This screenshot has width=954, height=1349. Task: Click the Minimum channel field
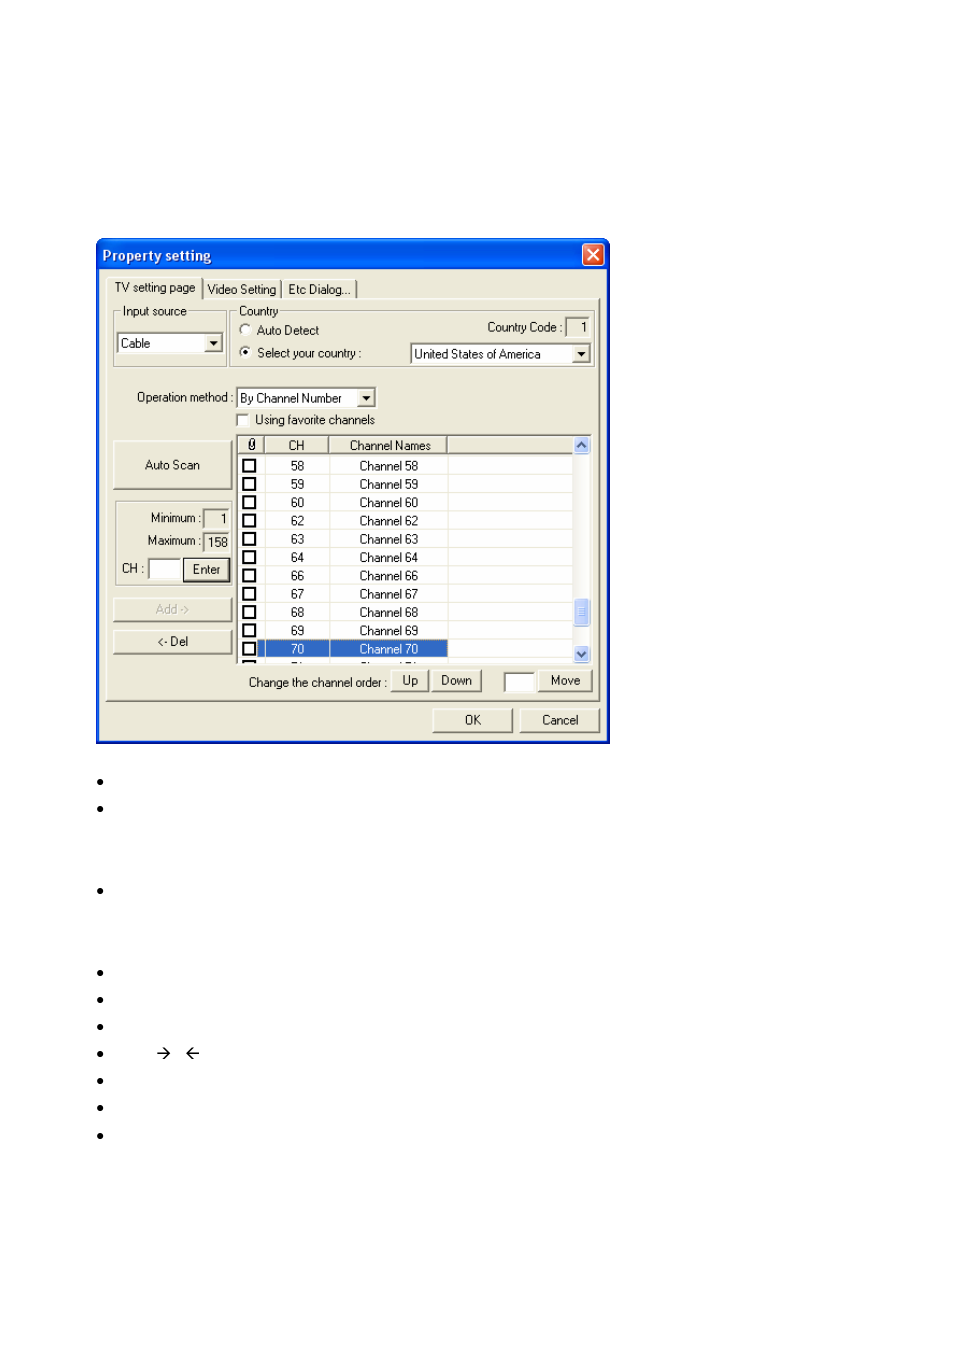point(216,519)
